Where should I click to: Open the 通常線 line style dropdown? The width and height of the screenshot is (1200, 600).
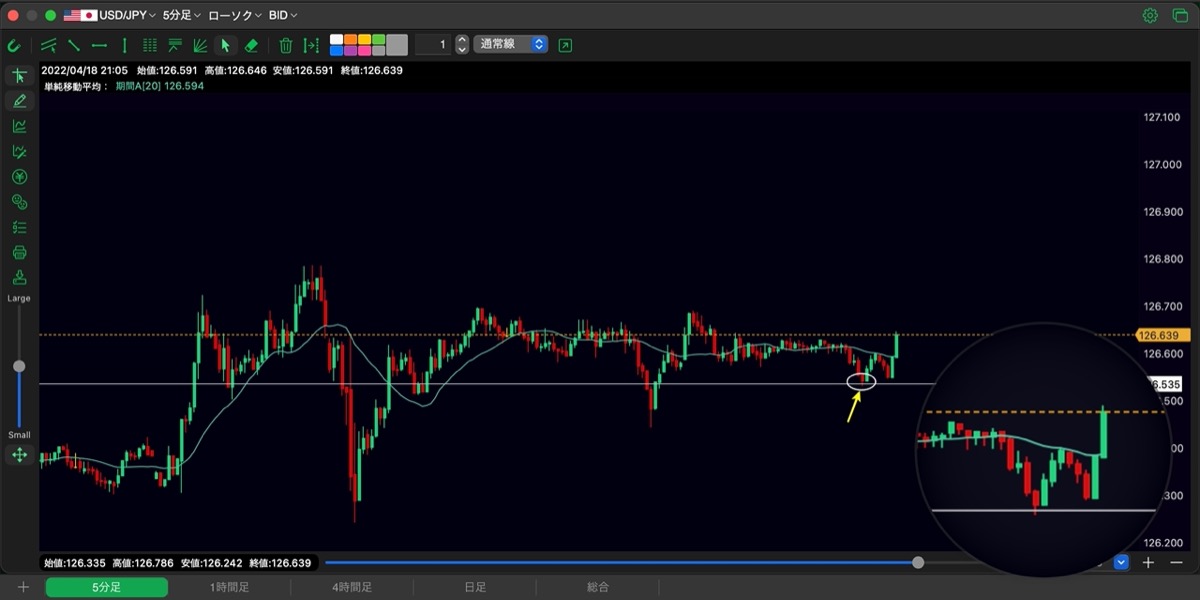coord(510,45)
